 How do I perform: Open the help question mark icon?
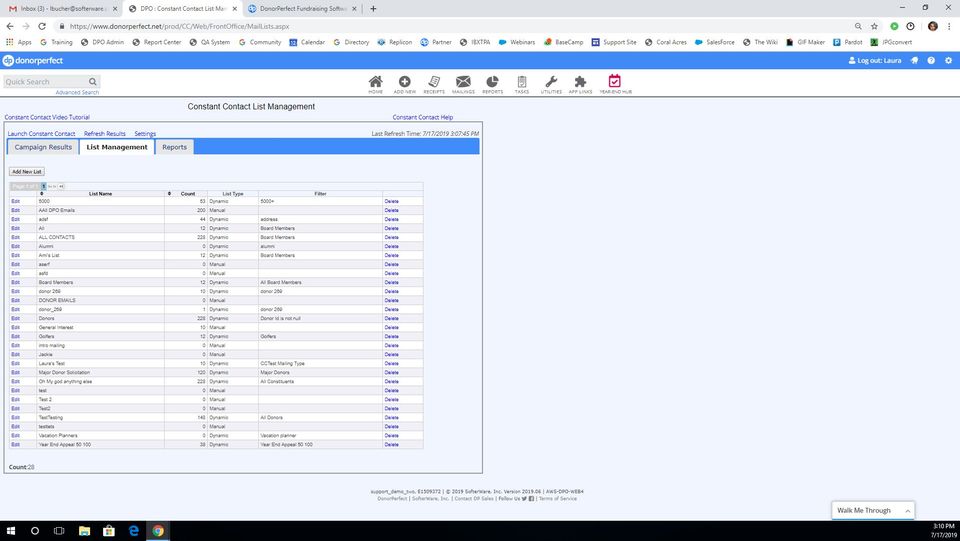pyautogui.click(x=931, y=61)
